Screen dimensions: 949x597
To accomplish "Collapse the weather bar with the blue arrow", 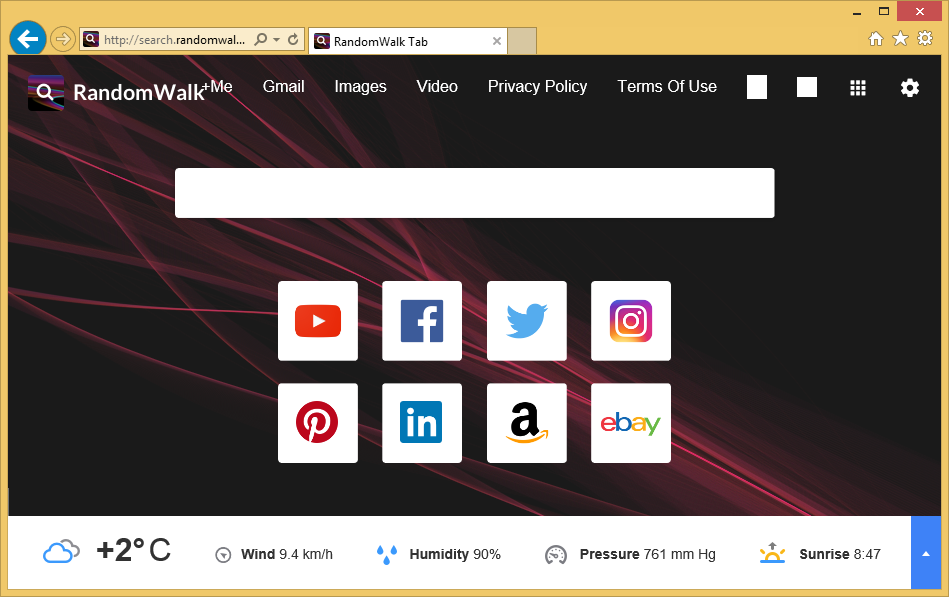I will (x=925, y=553).
